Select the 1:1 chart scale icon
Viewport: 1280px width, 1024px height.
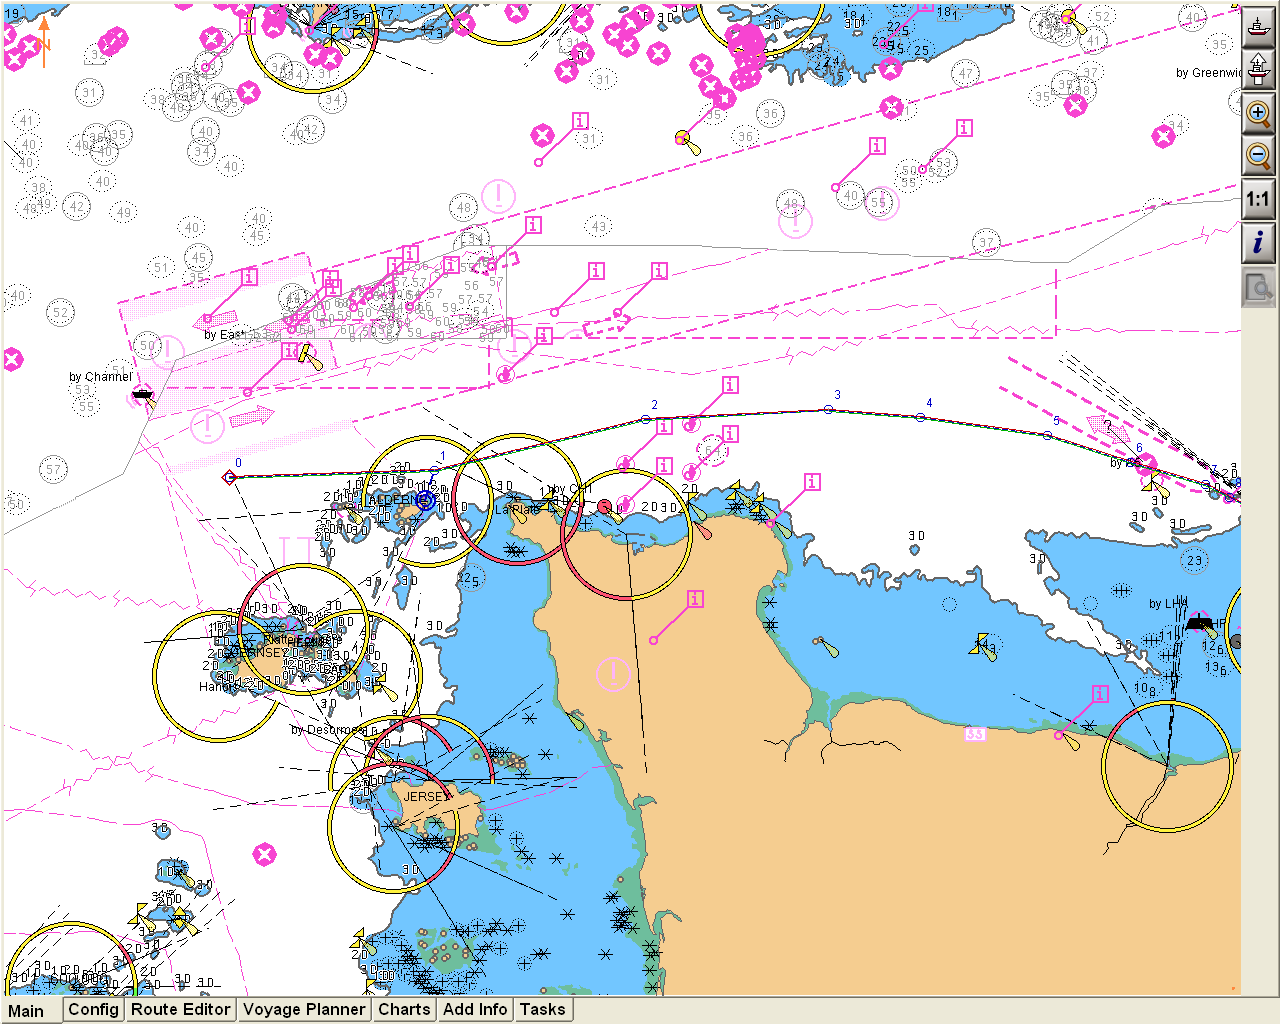pyautogui.click(x=1258, y=199)
